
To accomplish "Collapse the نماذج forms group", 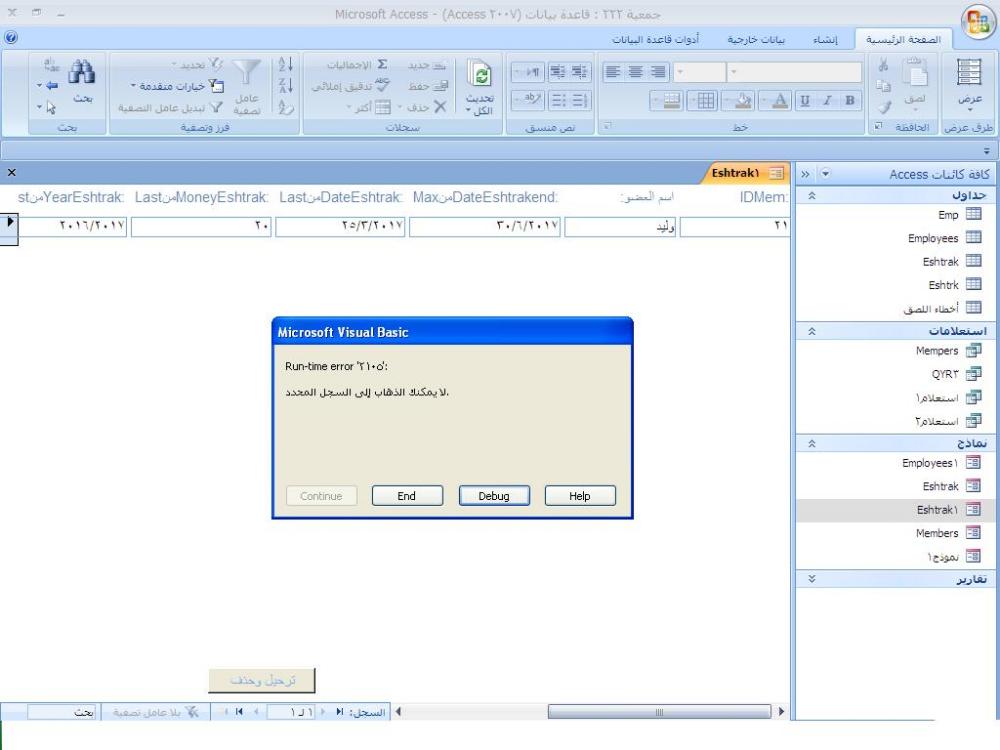I will (812, 443).
